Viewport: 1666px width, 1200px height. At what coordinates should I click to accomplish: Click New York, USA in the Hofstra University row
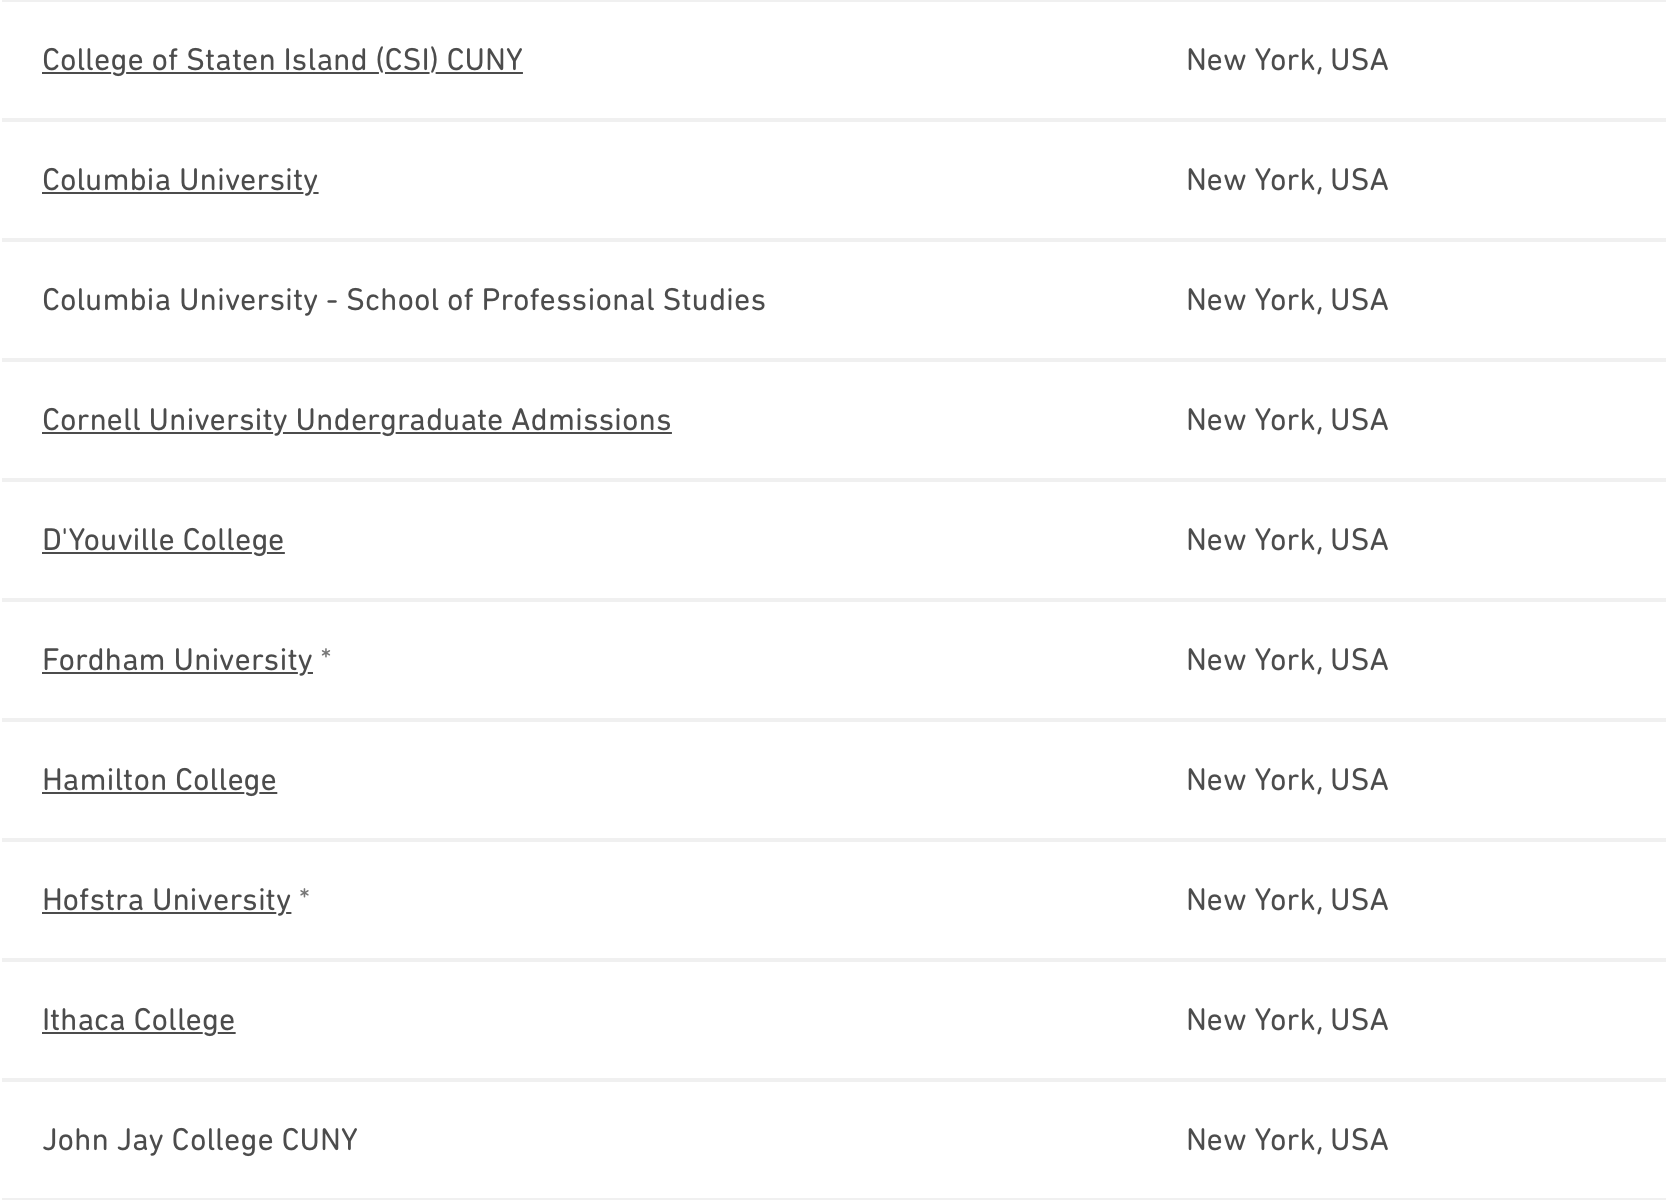1287,900
